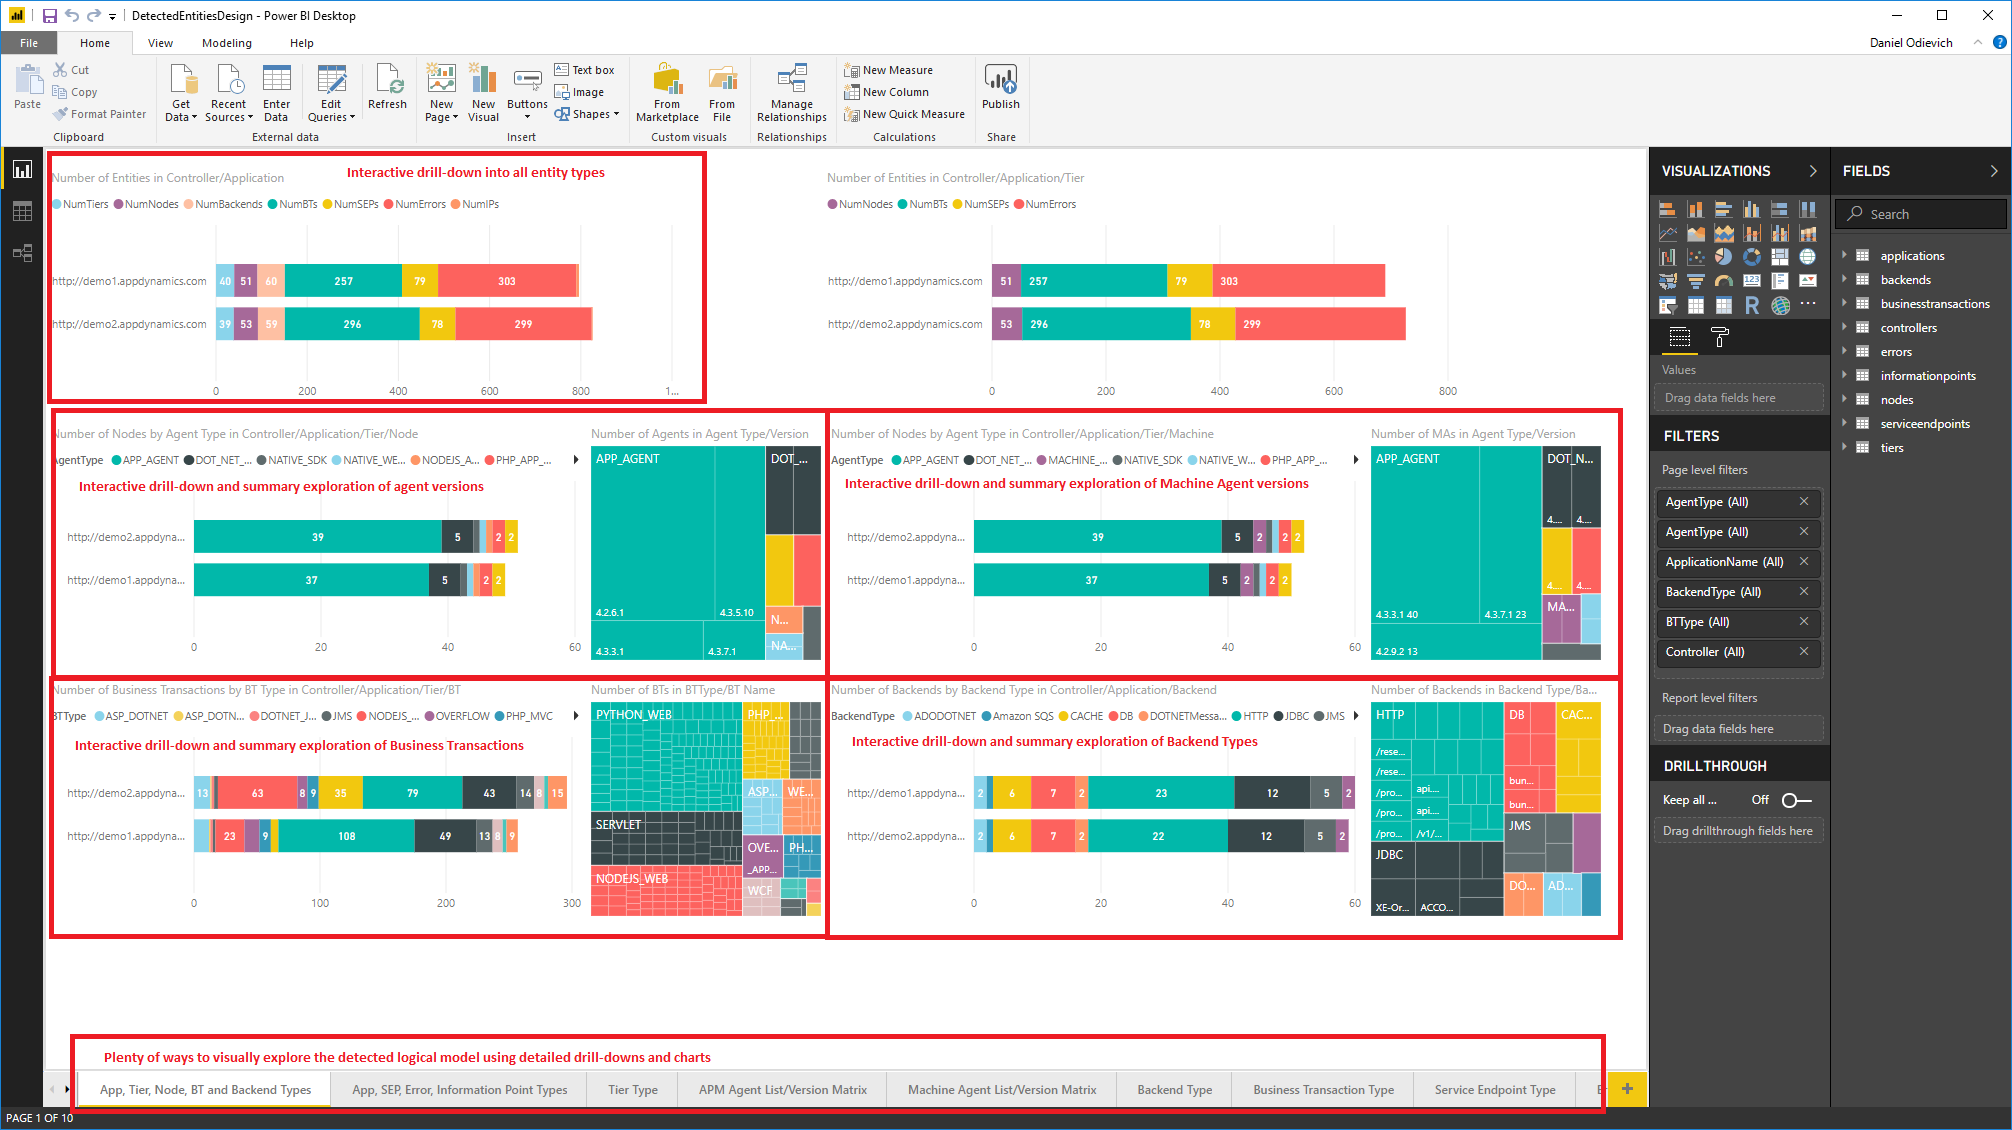Remove the BackendType (All) filter
This screenshot has height=1130, width=2012.
[x=1804, y=592]
